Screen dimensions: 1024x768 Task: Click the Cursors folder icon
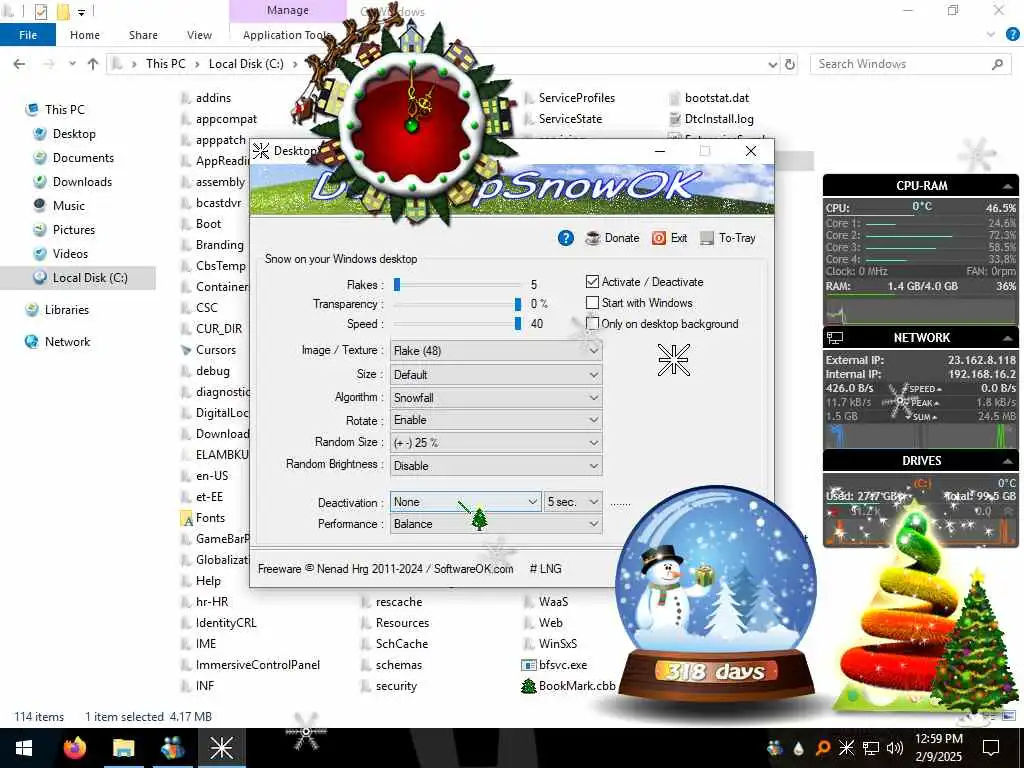[186, 350]
